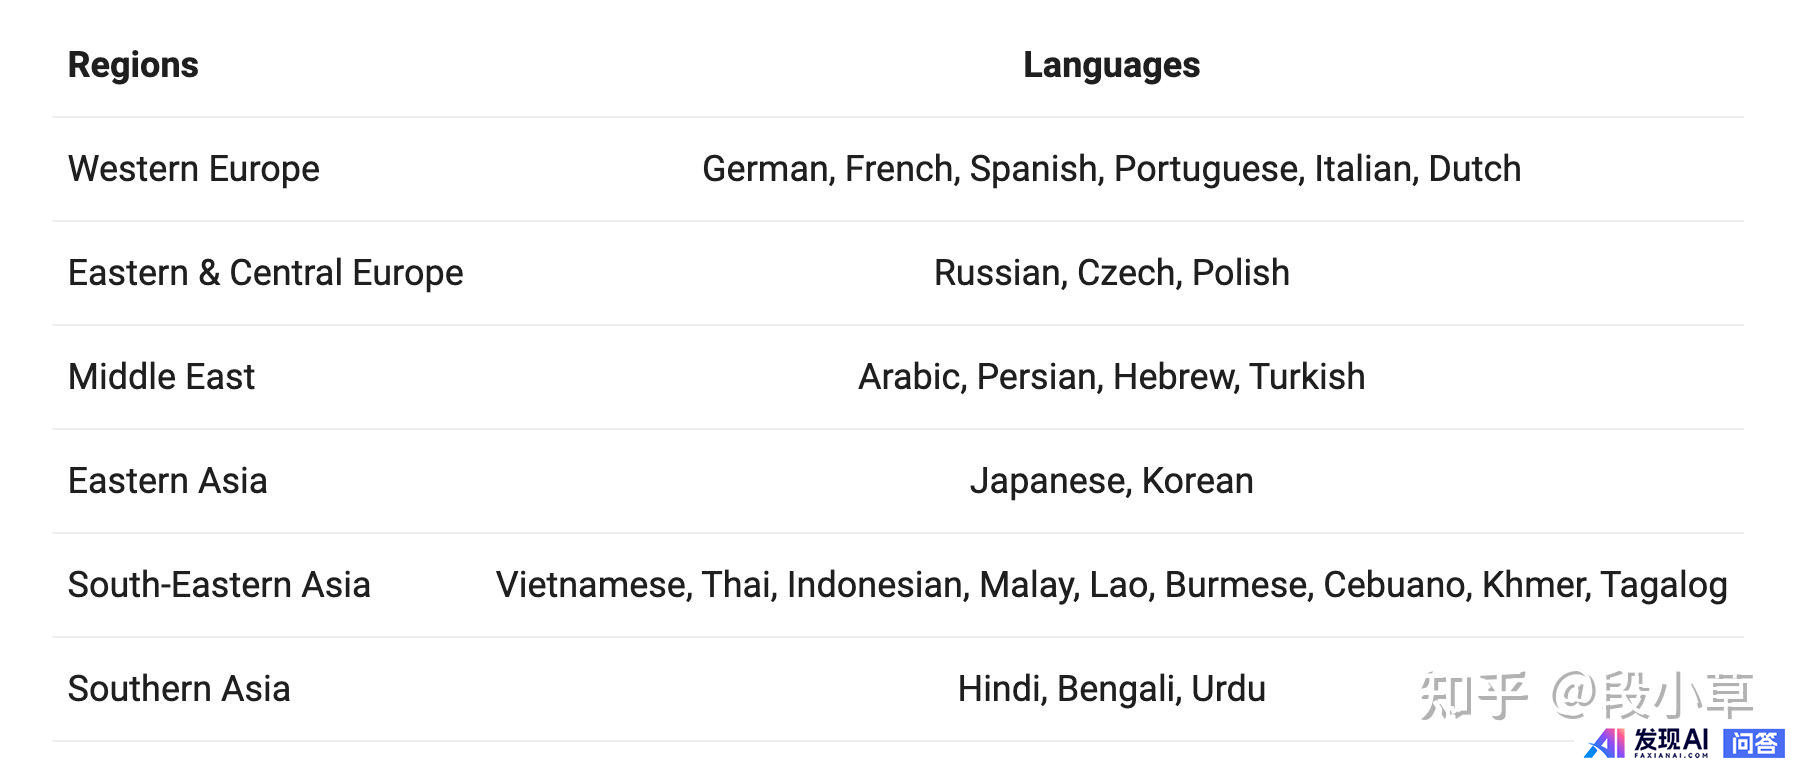The width and height of the screenshot is (1800, 768).
Task: Click the @段小草 author watermark
Action: click(x=1653, y=696)
